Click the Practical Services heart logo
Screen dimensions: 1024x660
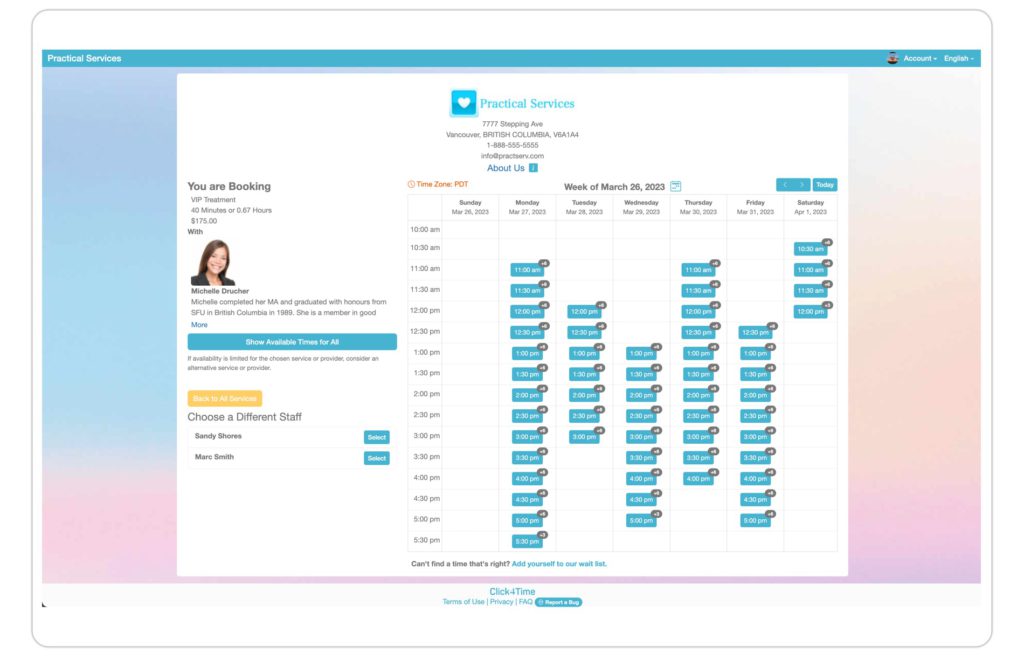[464, 102]
